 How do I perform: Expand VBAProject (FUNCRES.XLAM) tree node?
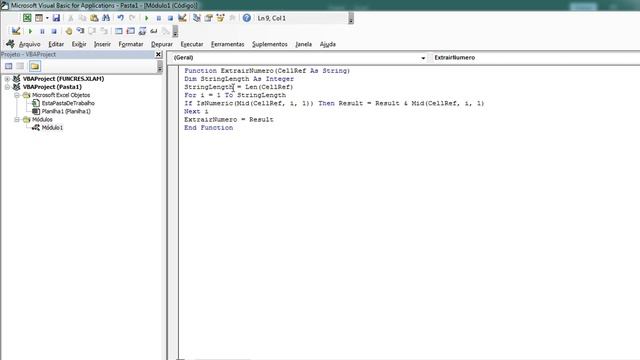pyautogui.click(x=7, y=79)
